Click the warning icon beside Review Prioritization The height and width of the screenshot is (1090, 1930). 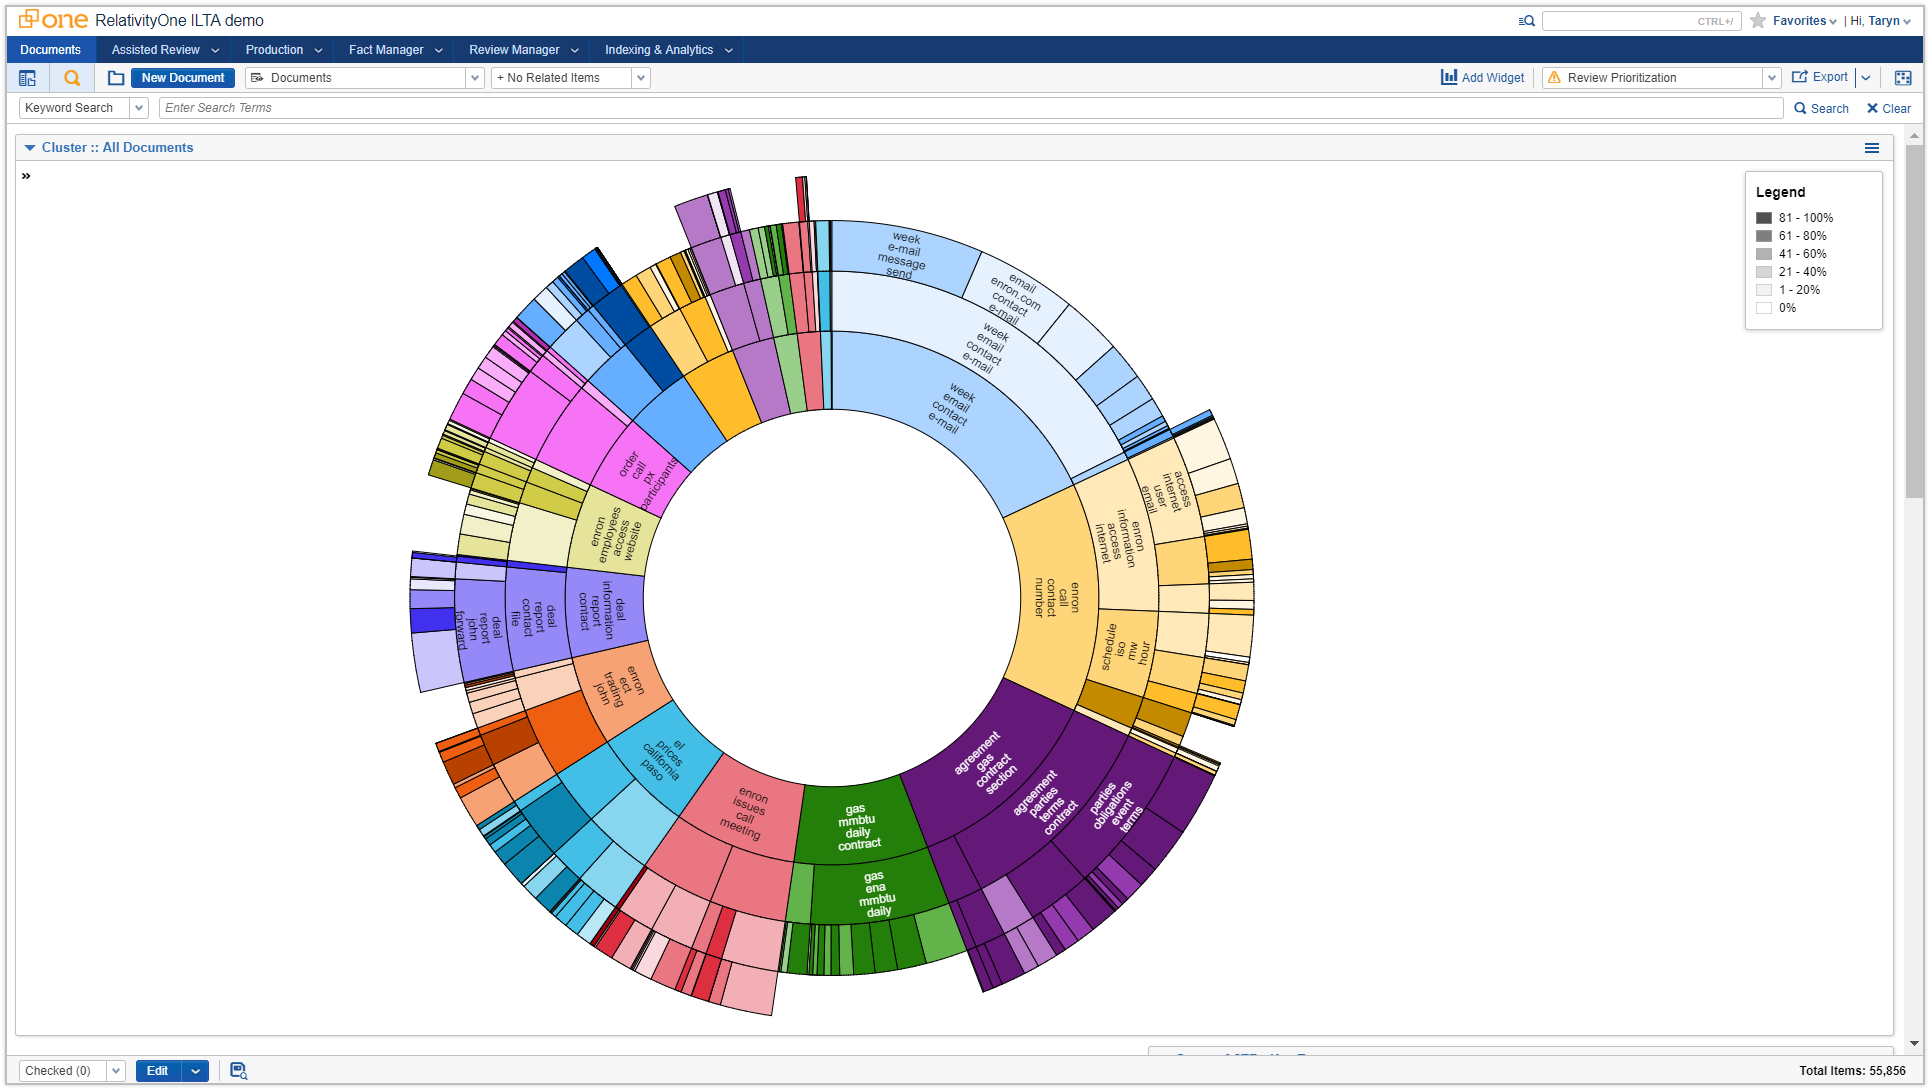click(1554, 77)
